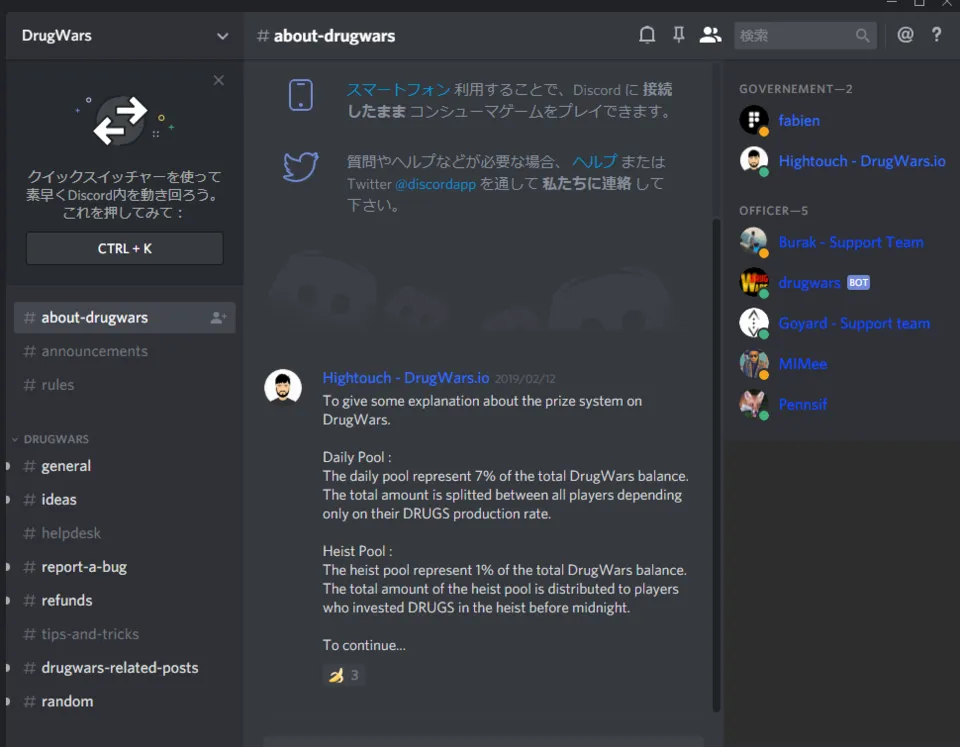Click search magnifier icon
Screen dimensions: 960x747
tap(862, 36)
